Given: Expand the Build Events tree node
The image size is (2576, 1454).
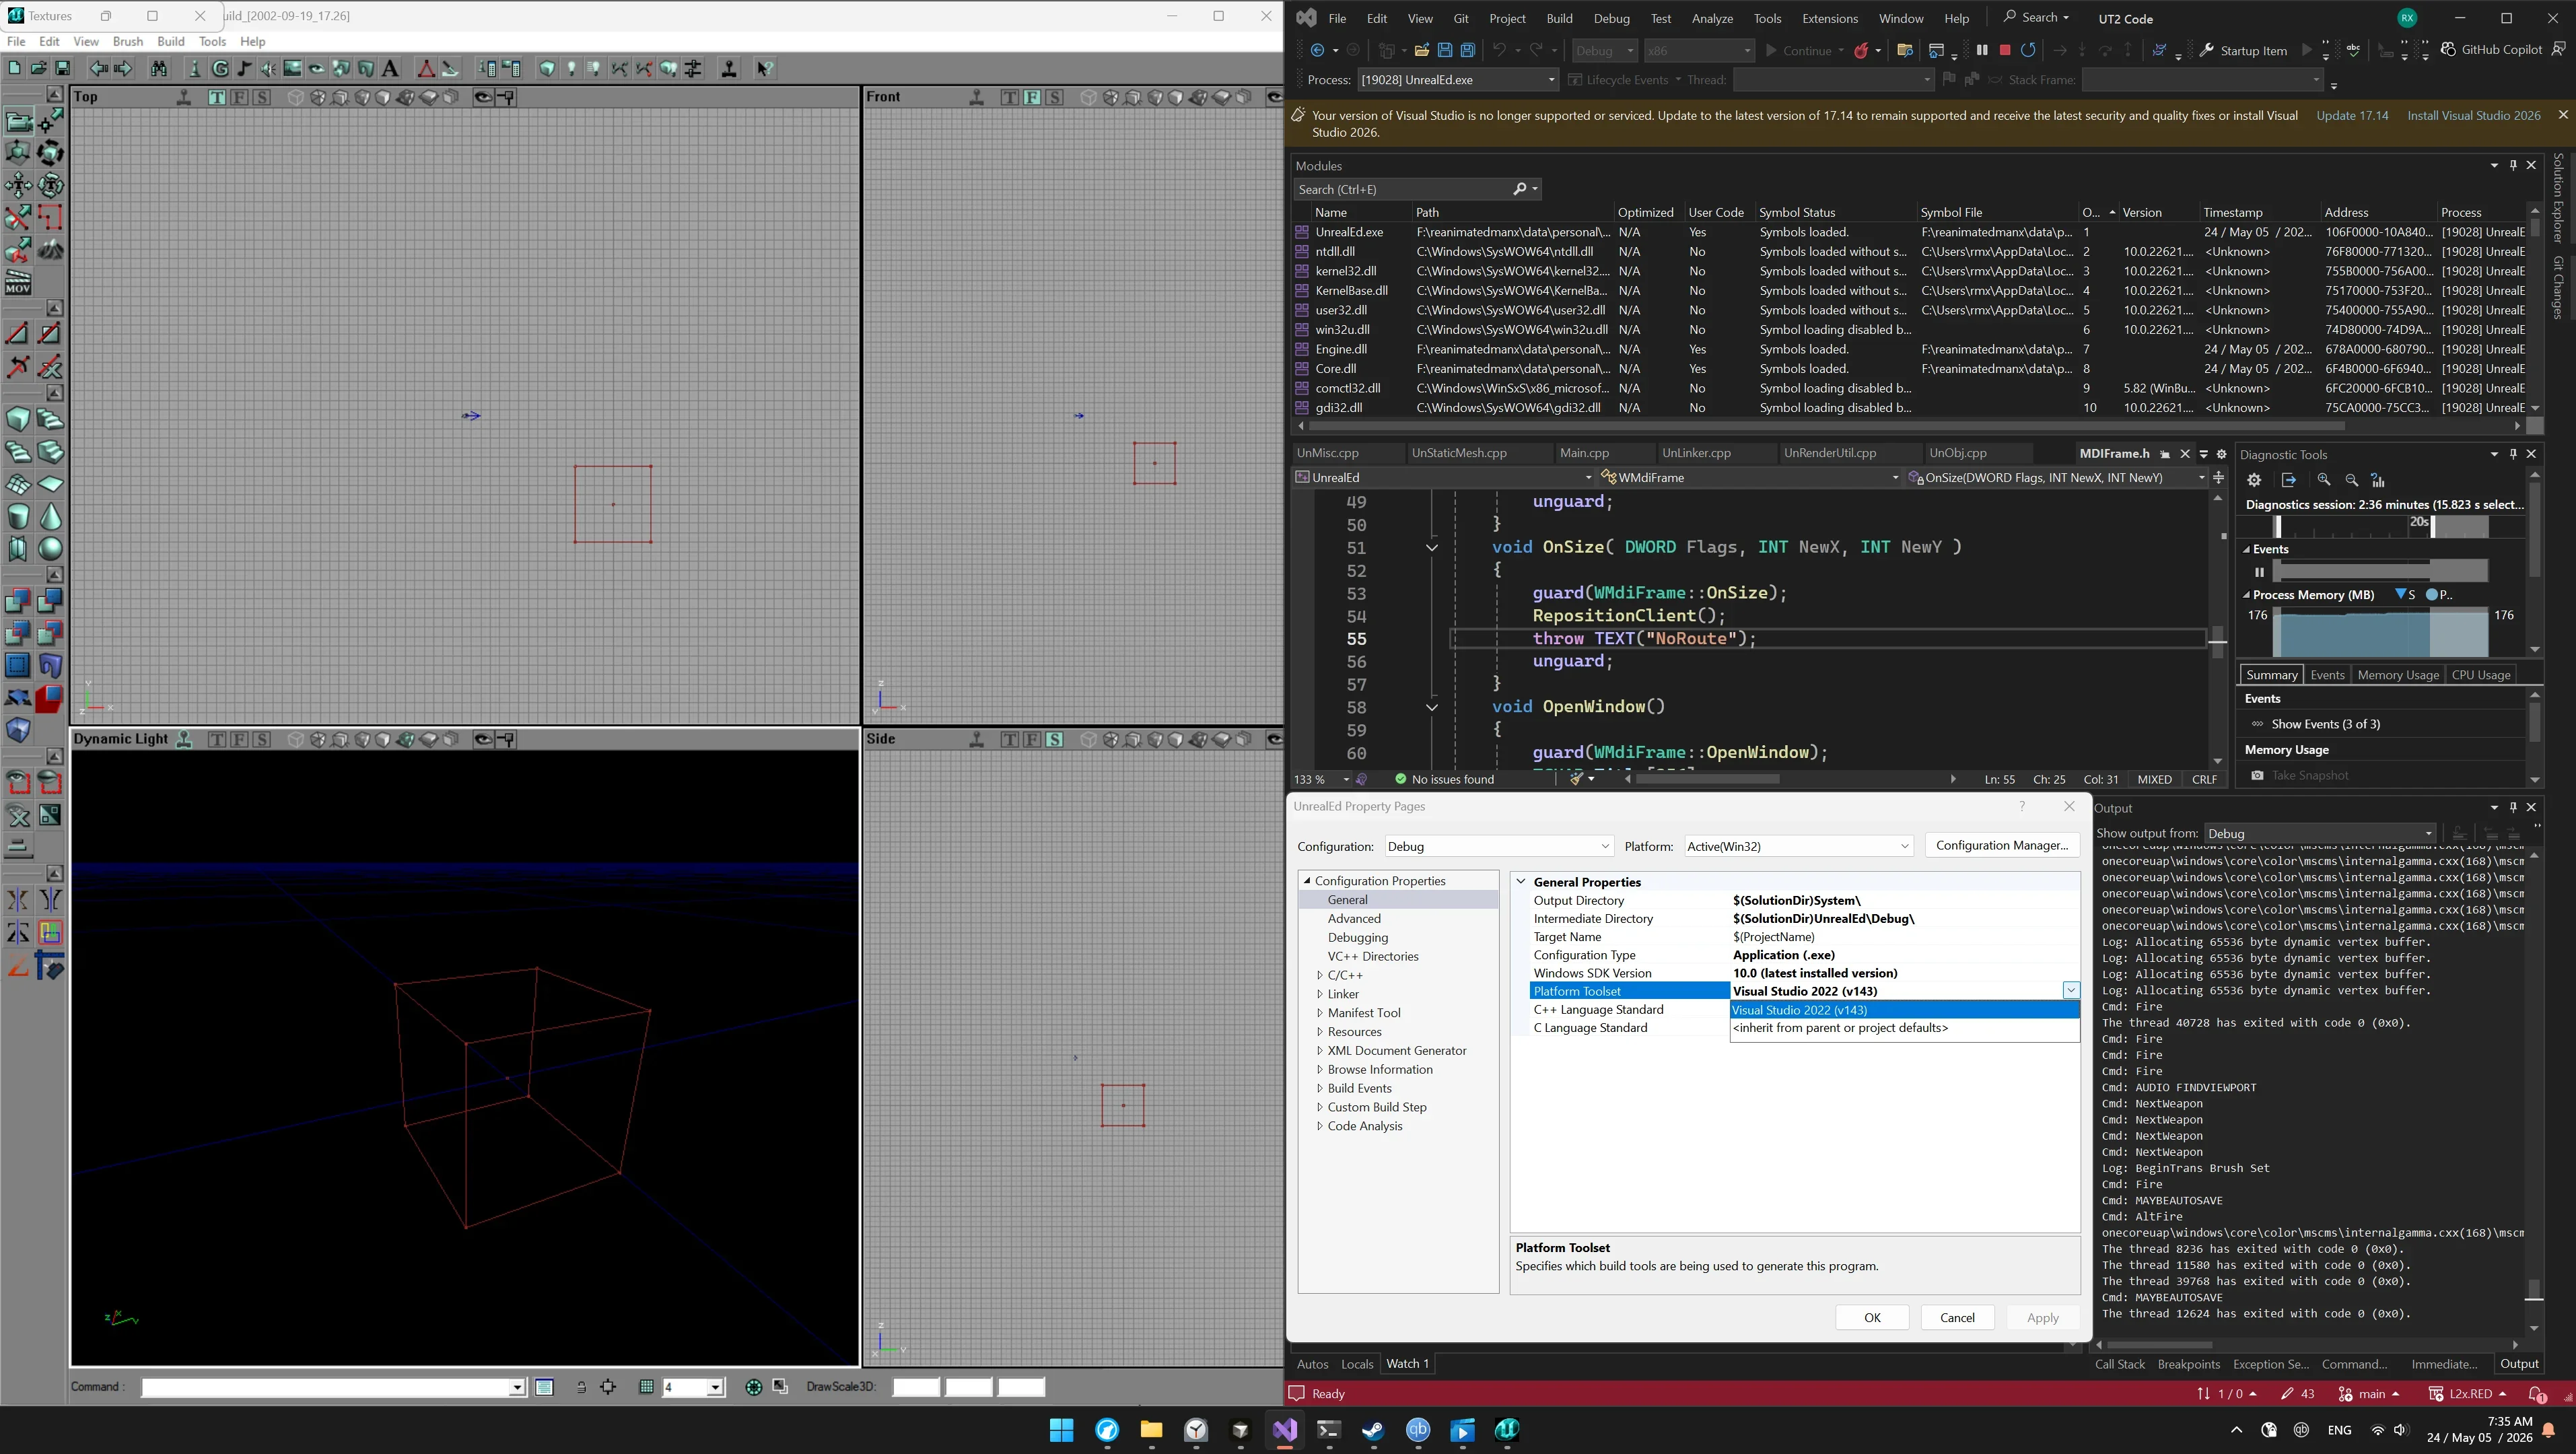Looking at the screenshot, I should 1320,1088.
